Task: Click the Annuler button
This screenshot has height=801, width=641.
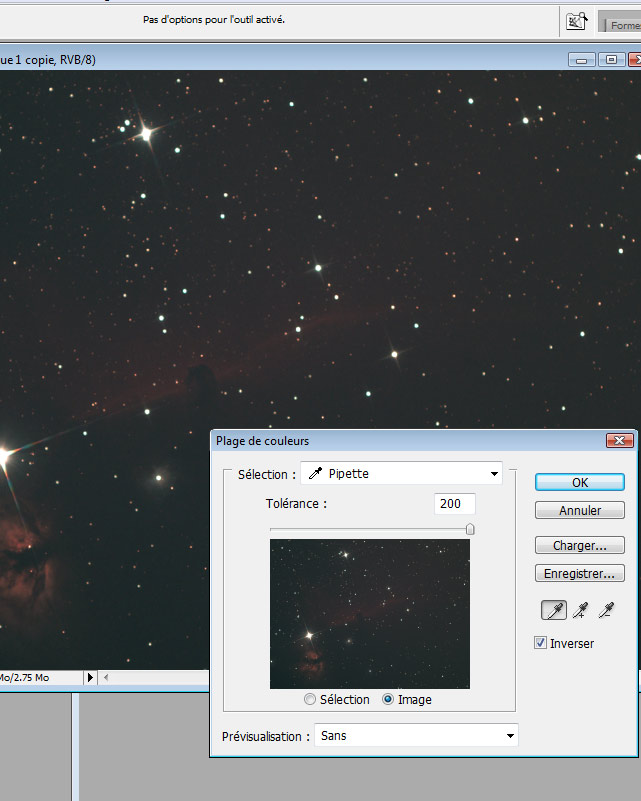Action: pyautogui.click(x=580, y=510)
